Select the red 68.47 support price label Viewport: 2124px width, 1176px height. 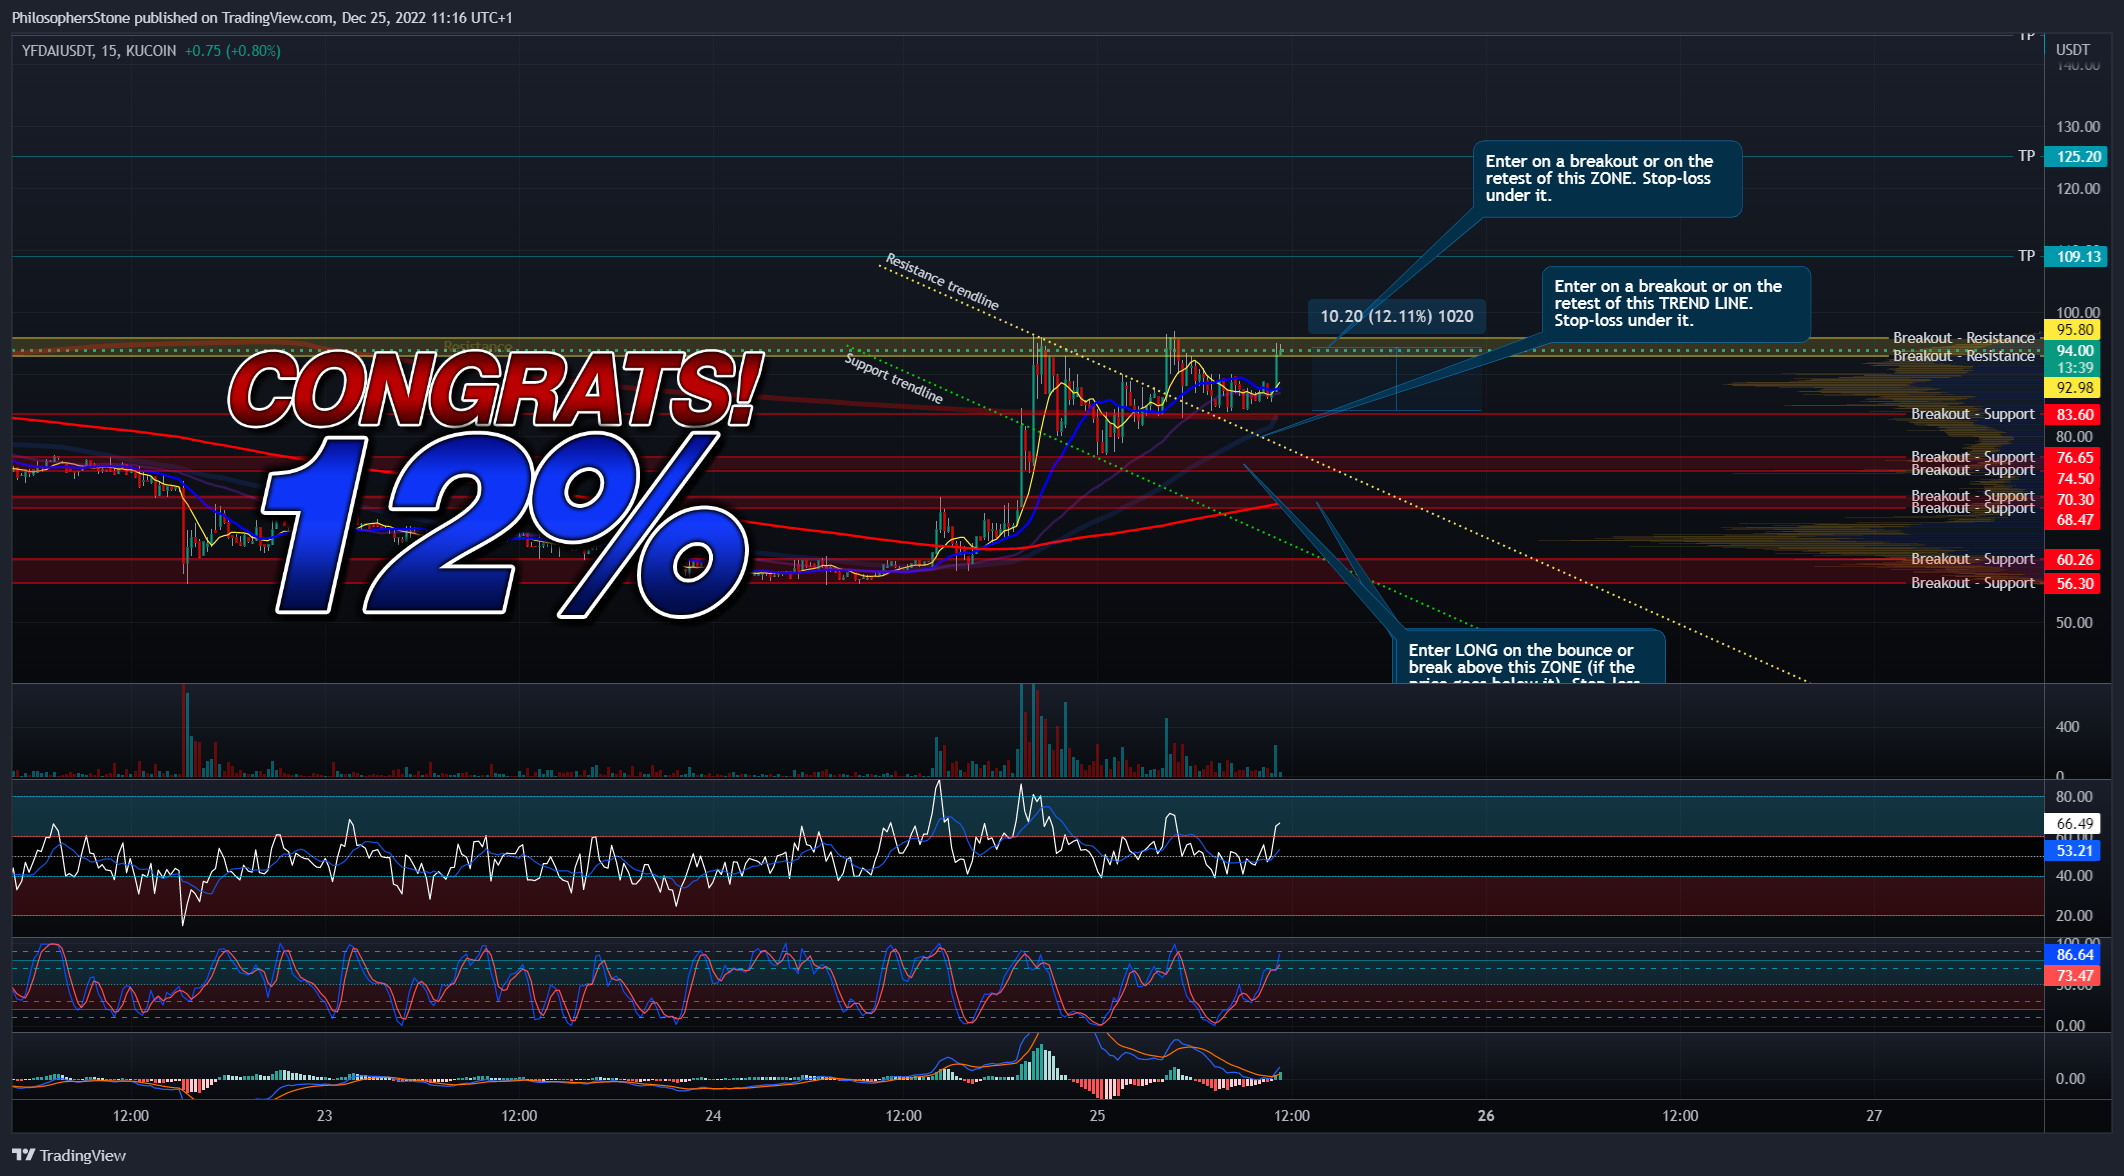(x=2073, y=519)
